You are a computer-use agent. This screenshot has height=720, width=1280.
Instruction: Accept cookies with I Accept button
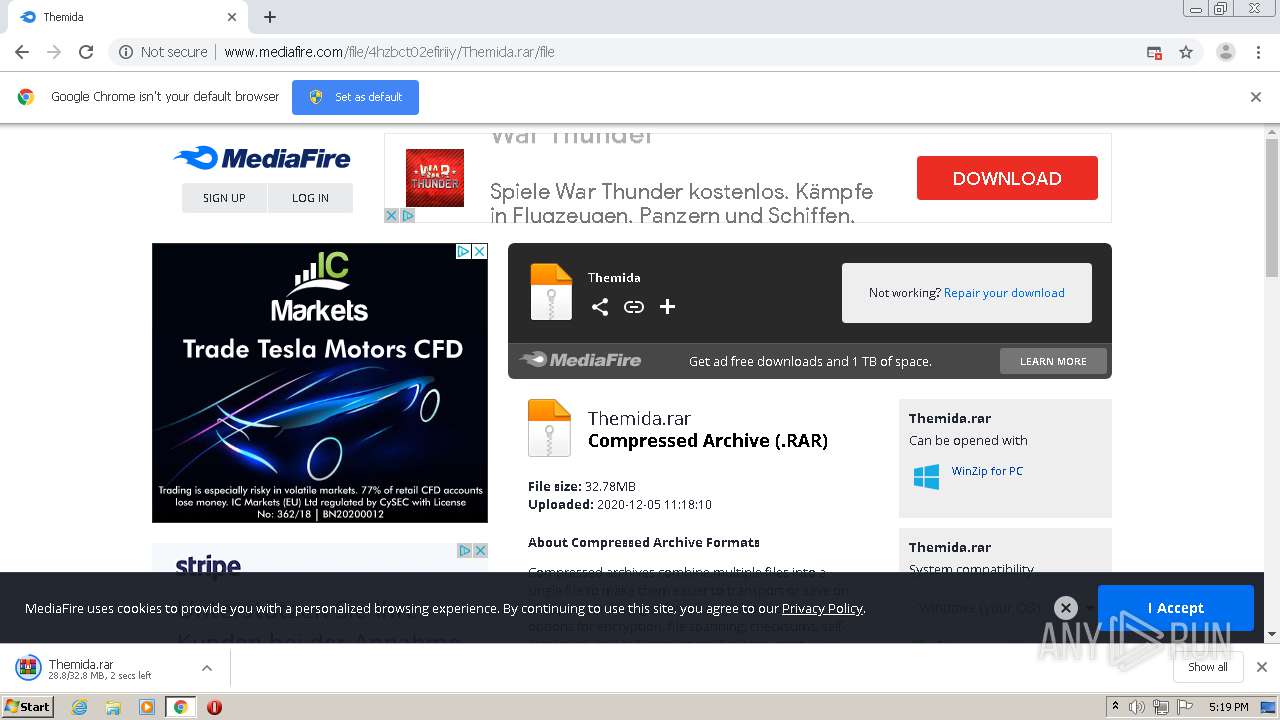pyautogui.click(x=1175, y=608)
